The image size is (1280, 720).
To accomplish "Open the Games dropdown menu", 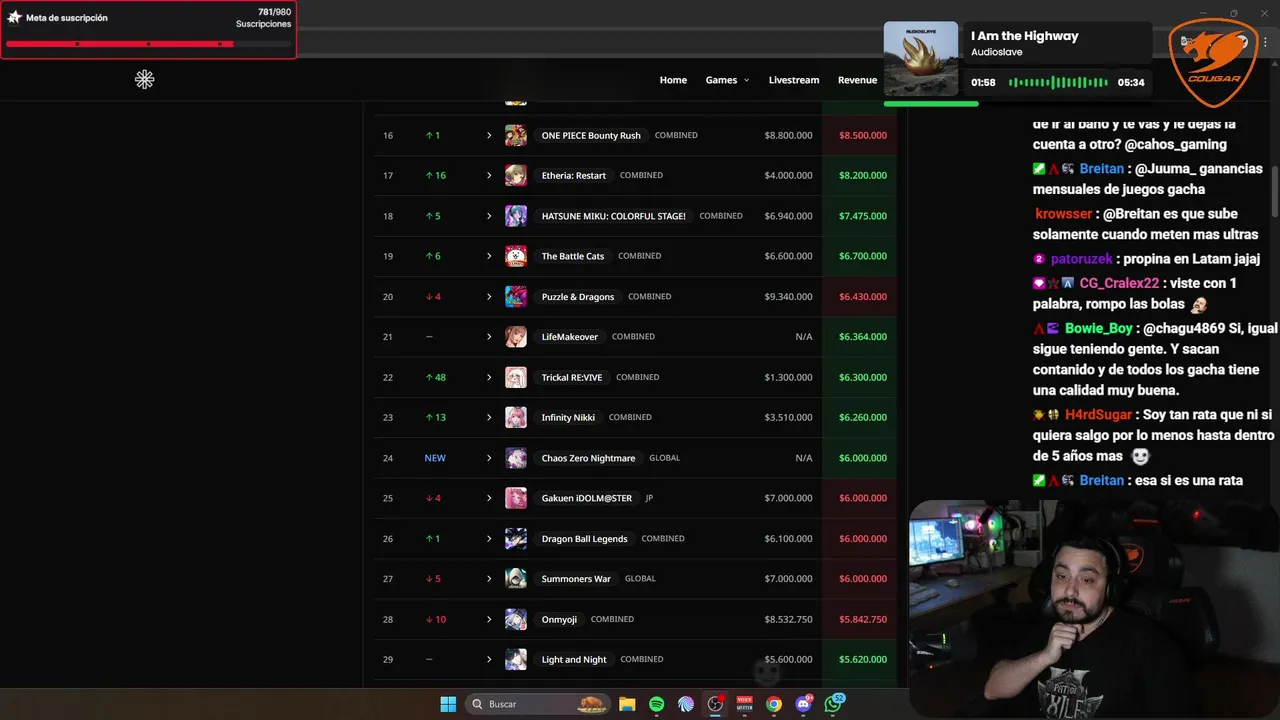I will [x=727, y=80].
